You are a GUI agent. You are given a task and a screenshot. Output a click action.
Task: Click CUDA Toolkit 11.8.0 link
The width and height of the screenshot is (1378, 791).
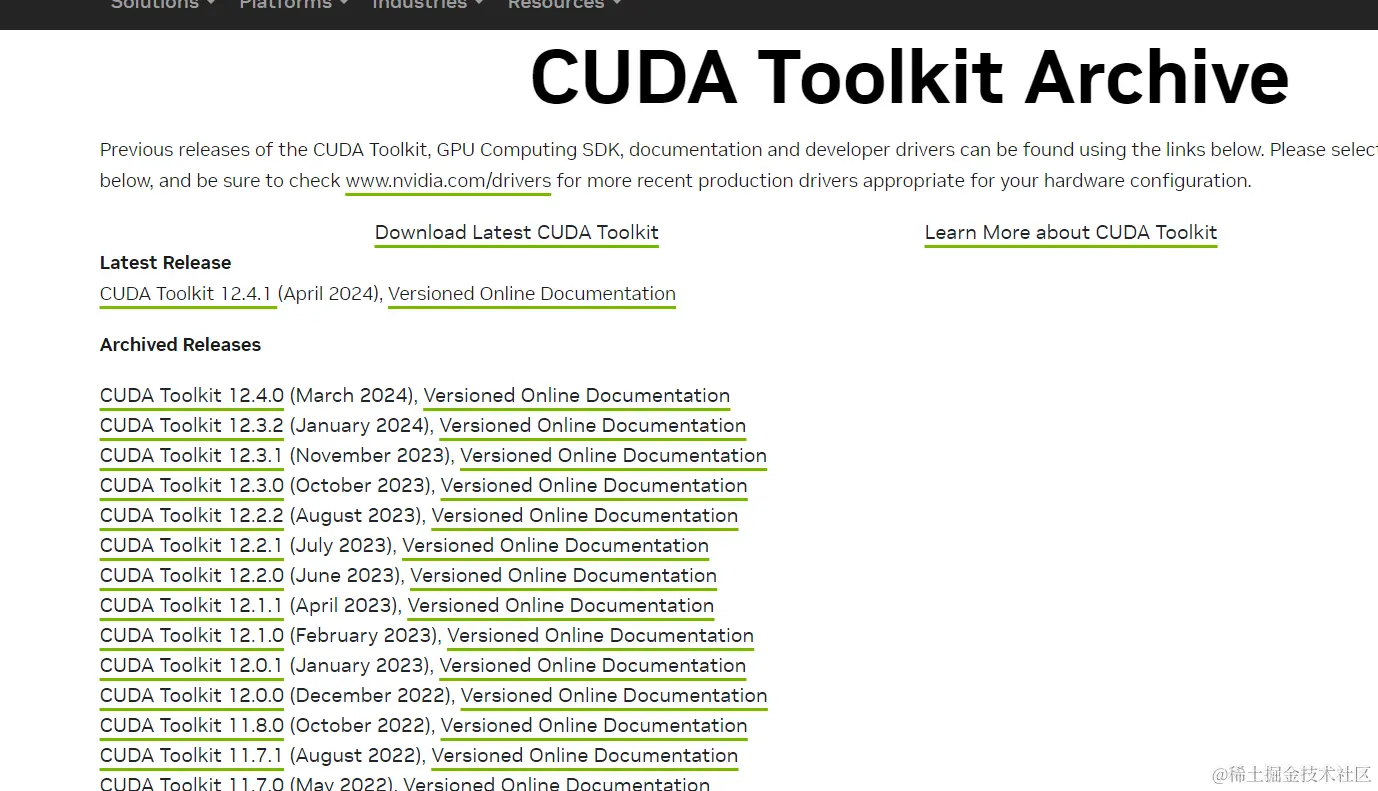coord(192,726)
